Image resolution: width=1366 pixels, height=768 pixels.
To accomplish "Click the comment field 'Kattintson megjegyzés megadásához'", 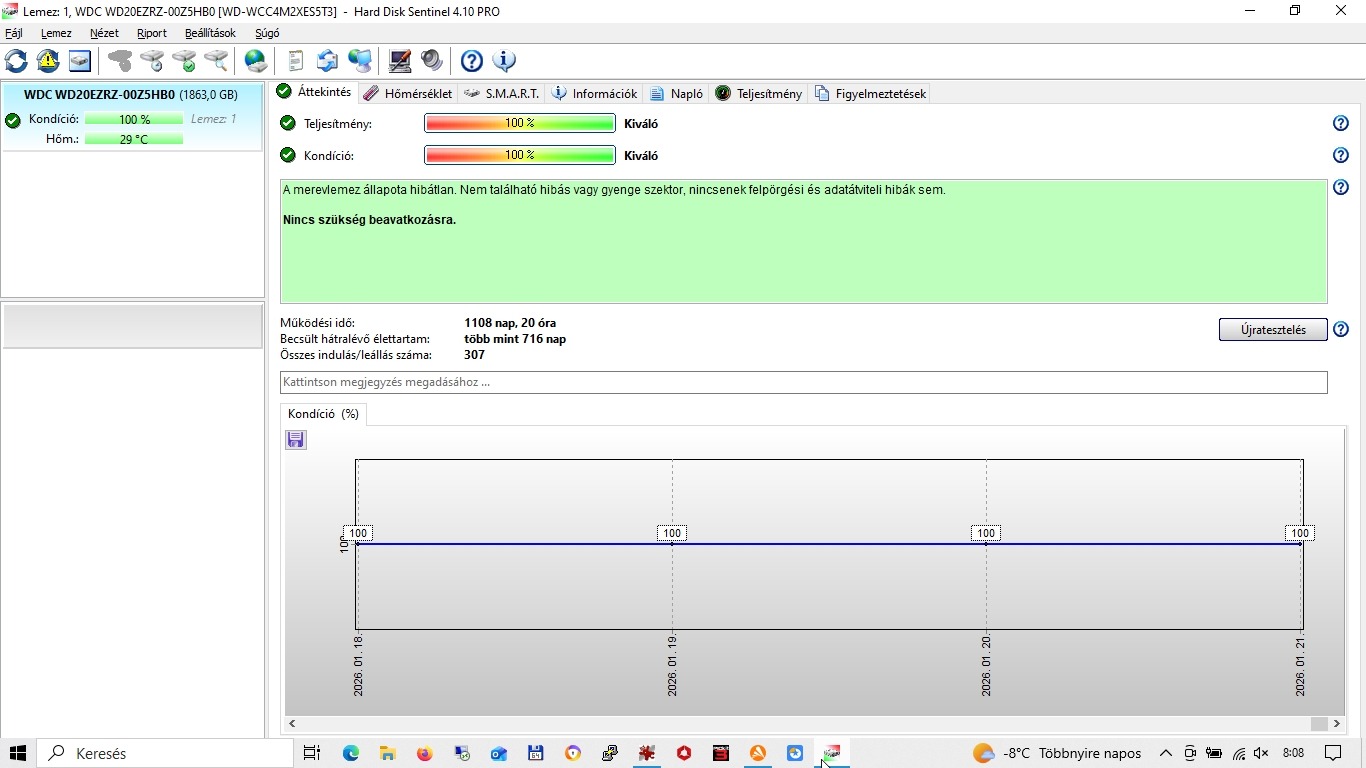I will tap(804, 382).
